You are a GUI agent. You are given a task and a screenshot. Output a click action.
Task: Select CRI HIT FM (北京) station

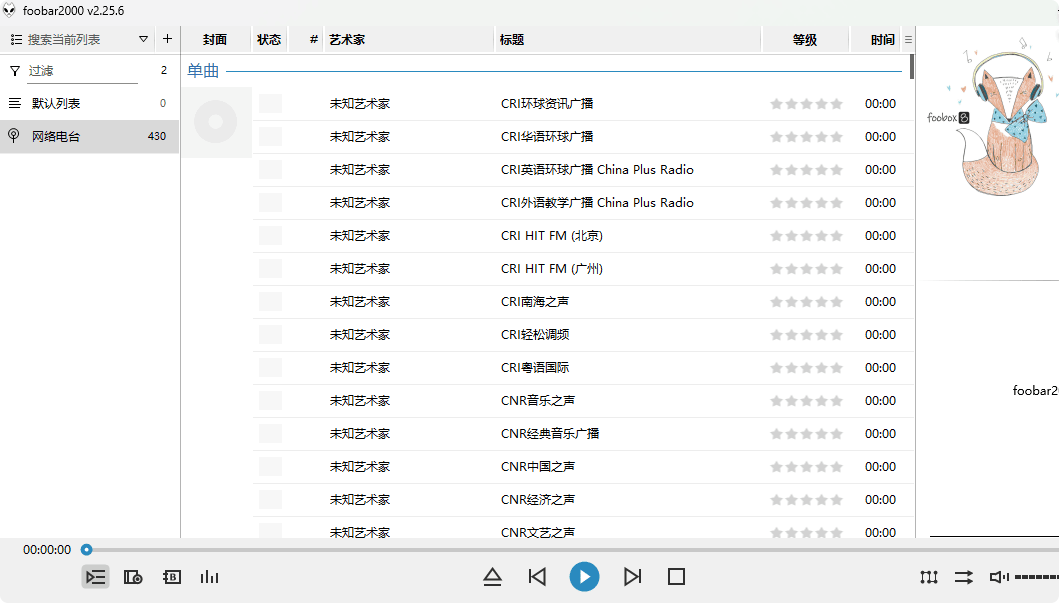coord(584,236)
